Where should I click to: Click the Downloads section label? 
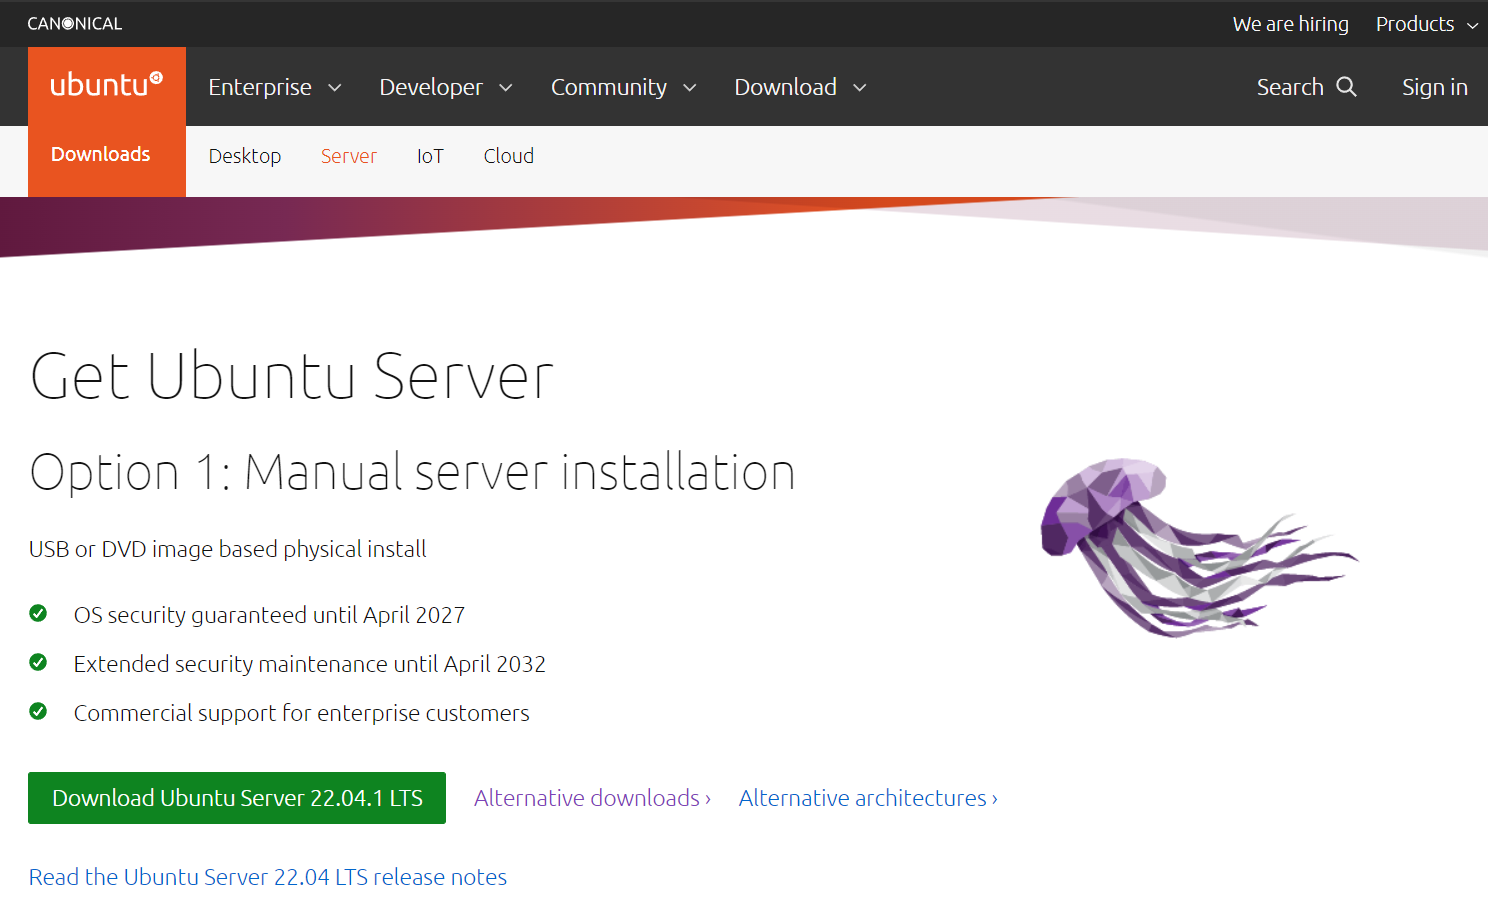pyautogui.click(x=101, y=154)
